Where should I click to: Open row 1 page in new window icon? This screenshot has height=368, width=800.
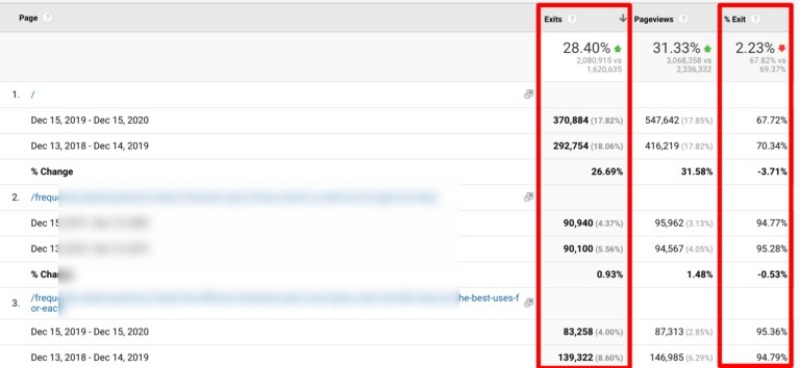tap(529, 94)
